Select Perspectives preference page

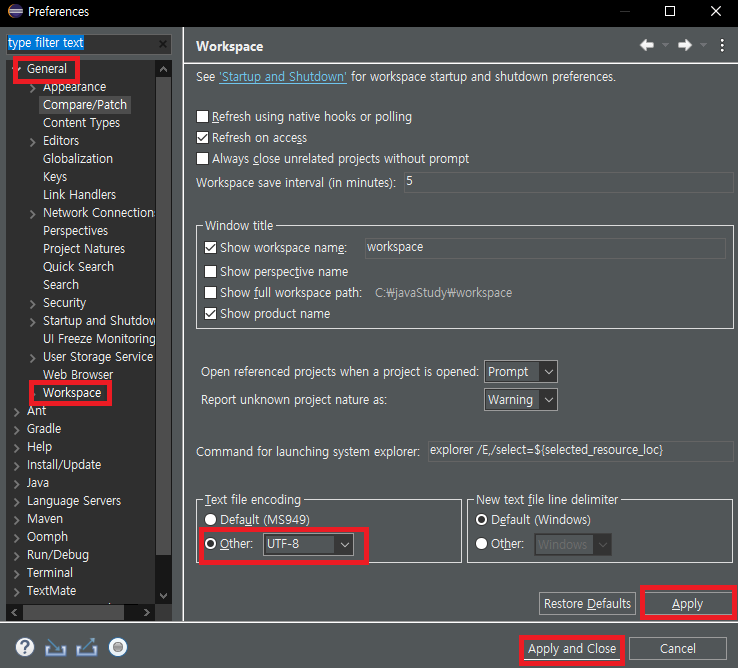coord(75,231)
